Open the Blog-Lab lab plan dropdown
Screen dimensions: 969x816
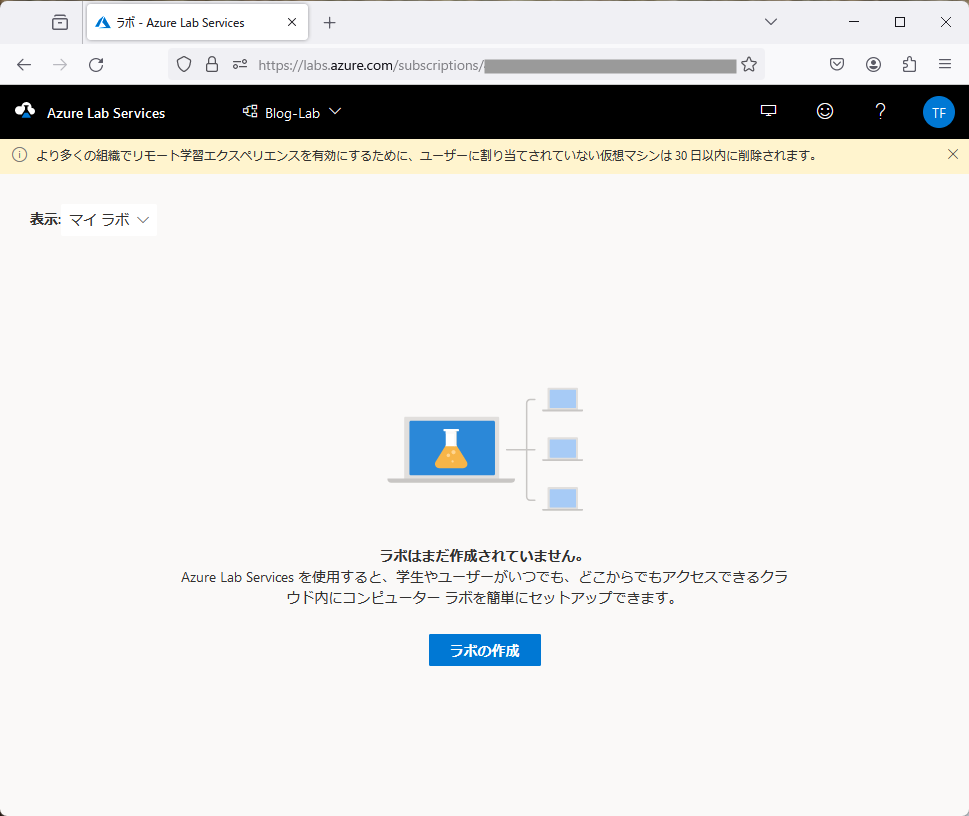point(292,113)
